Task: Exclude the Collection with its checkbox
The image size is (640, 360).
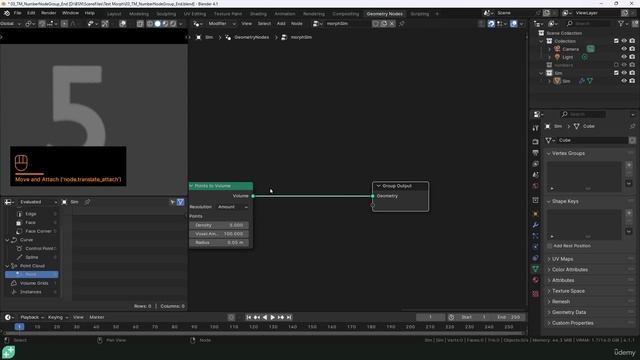Action: point(616,41)
